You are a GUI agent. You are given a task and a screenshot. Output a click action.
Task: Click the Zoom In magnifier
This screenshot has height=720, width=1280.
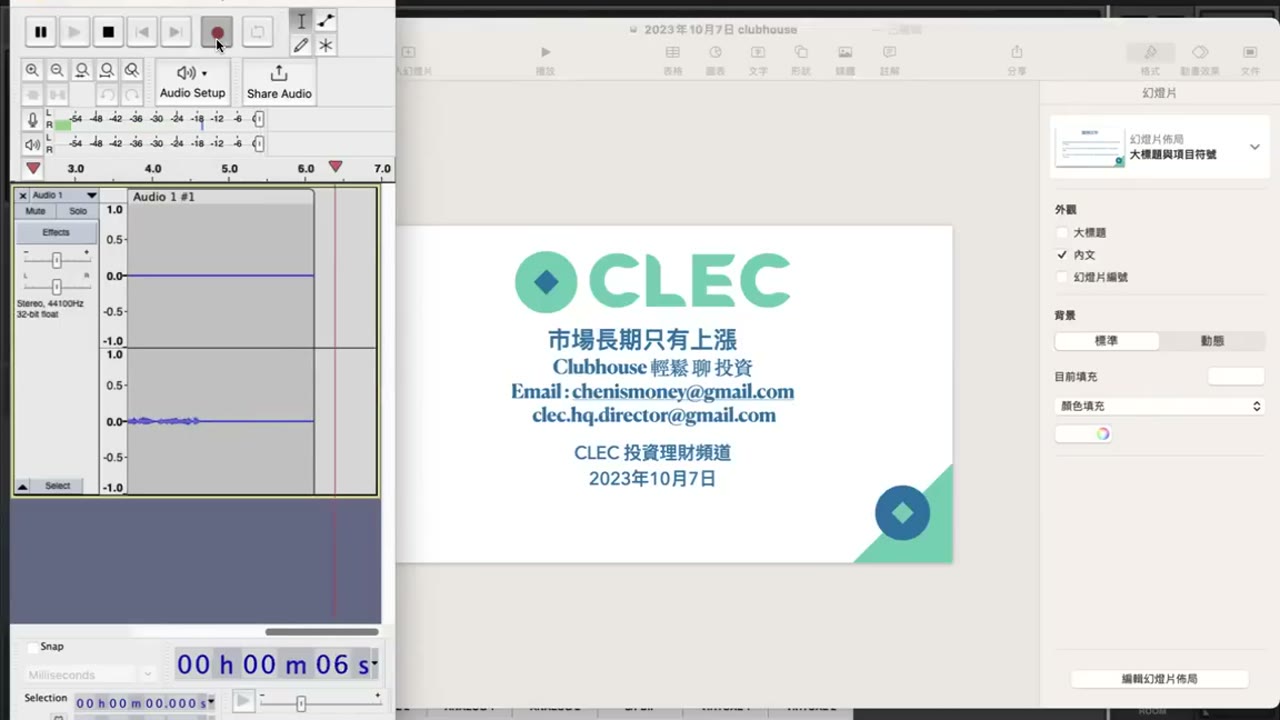(x=32, y=70)
